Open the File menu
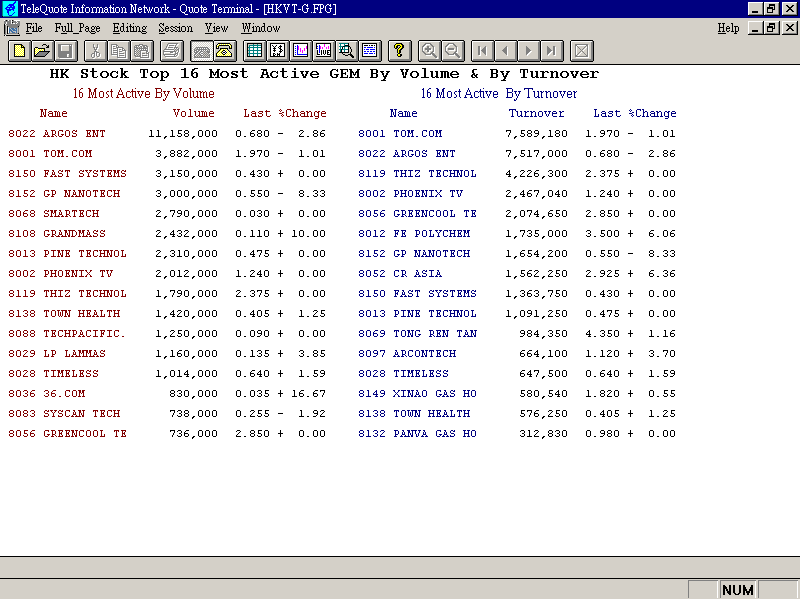 click(x=34, y=28)
